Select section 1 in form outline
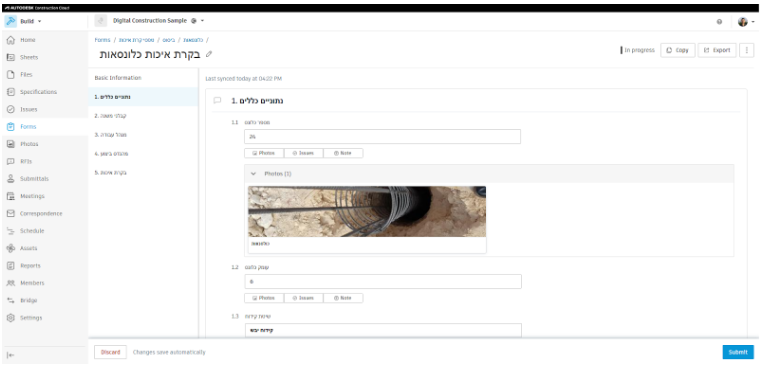 (x=143, y=97)
